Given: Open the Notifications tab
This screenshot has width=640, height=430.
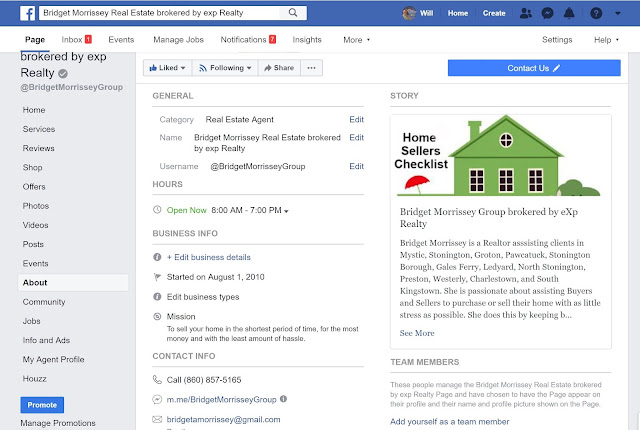Looking at the screenshot, I should pyautogui.click(x=248, y=40).
